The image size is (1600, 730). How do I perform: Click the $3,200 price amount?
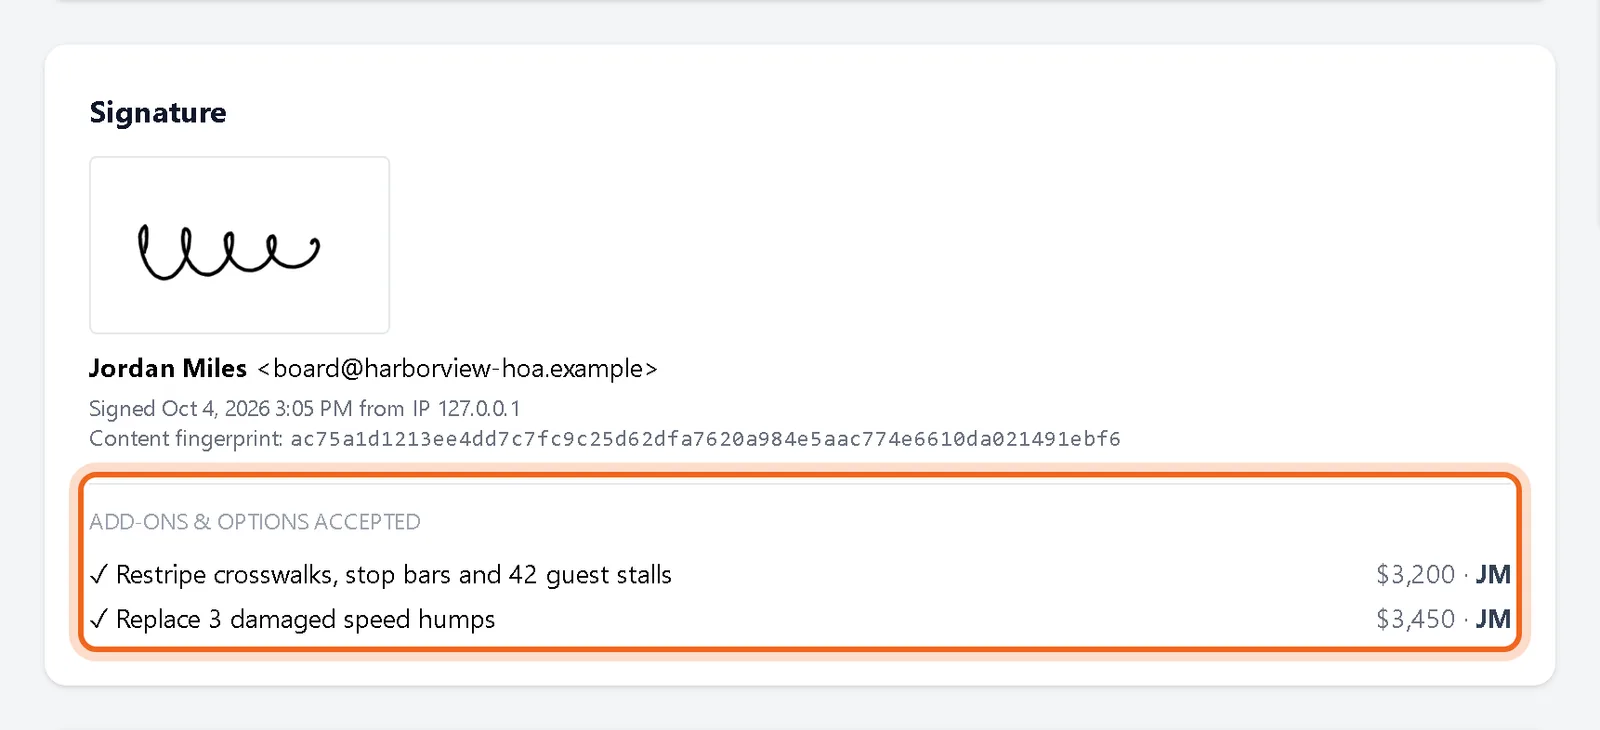pyautogui.click(x=1415, y=575)
